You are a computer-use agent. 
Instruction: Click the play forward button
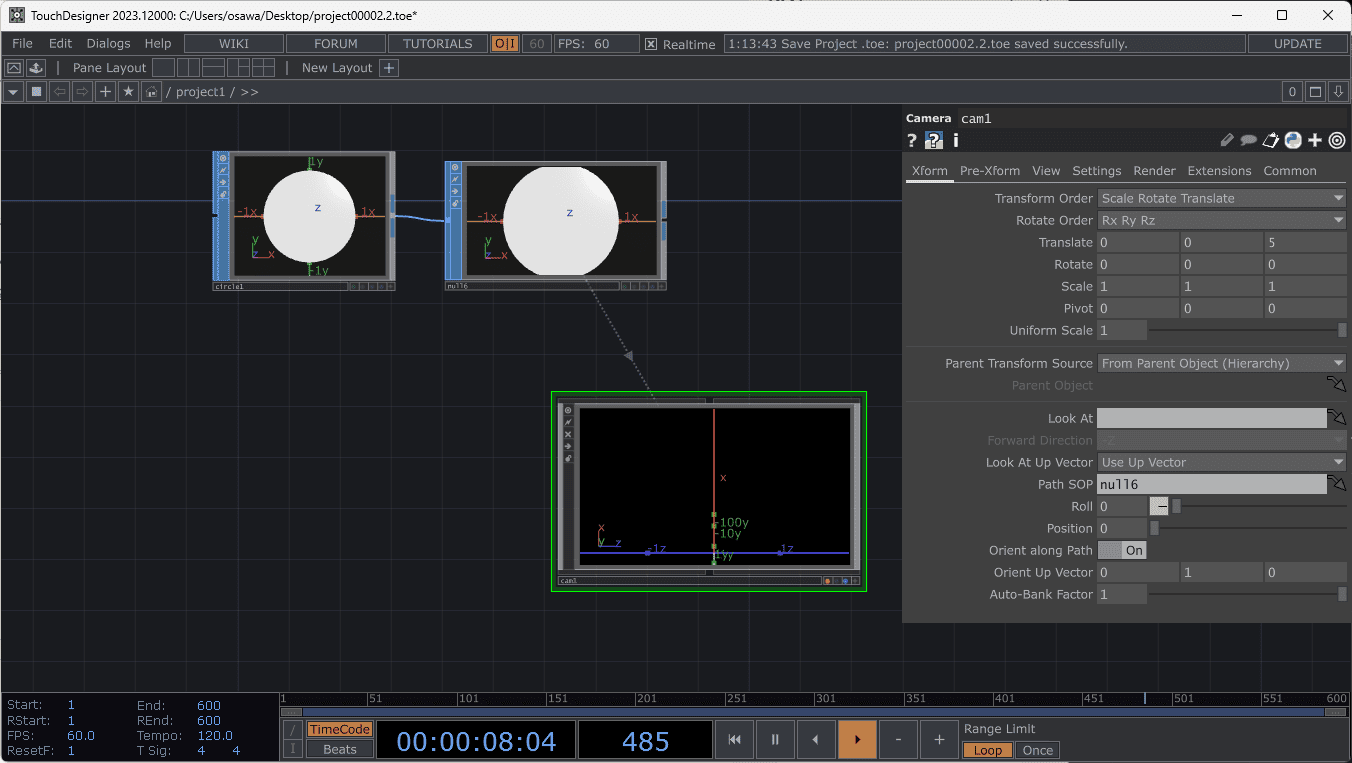click(x=857, y=739)
